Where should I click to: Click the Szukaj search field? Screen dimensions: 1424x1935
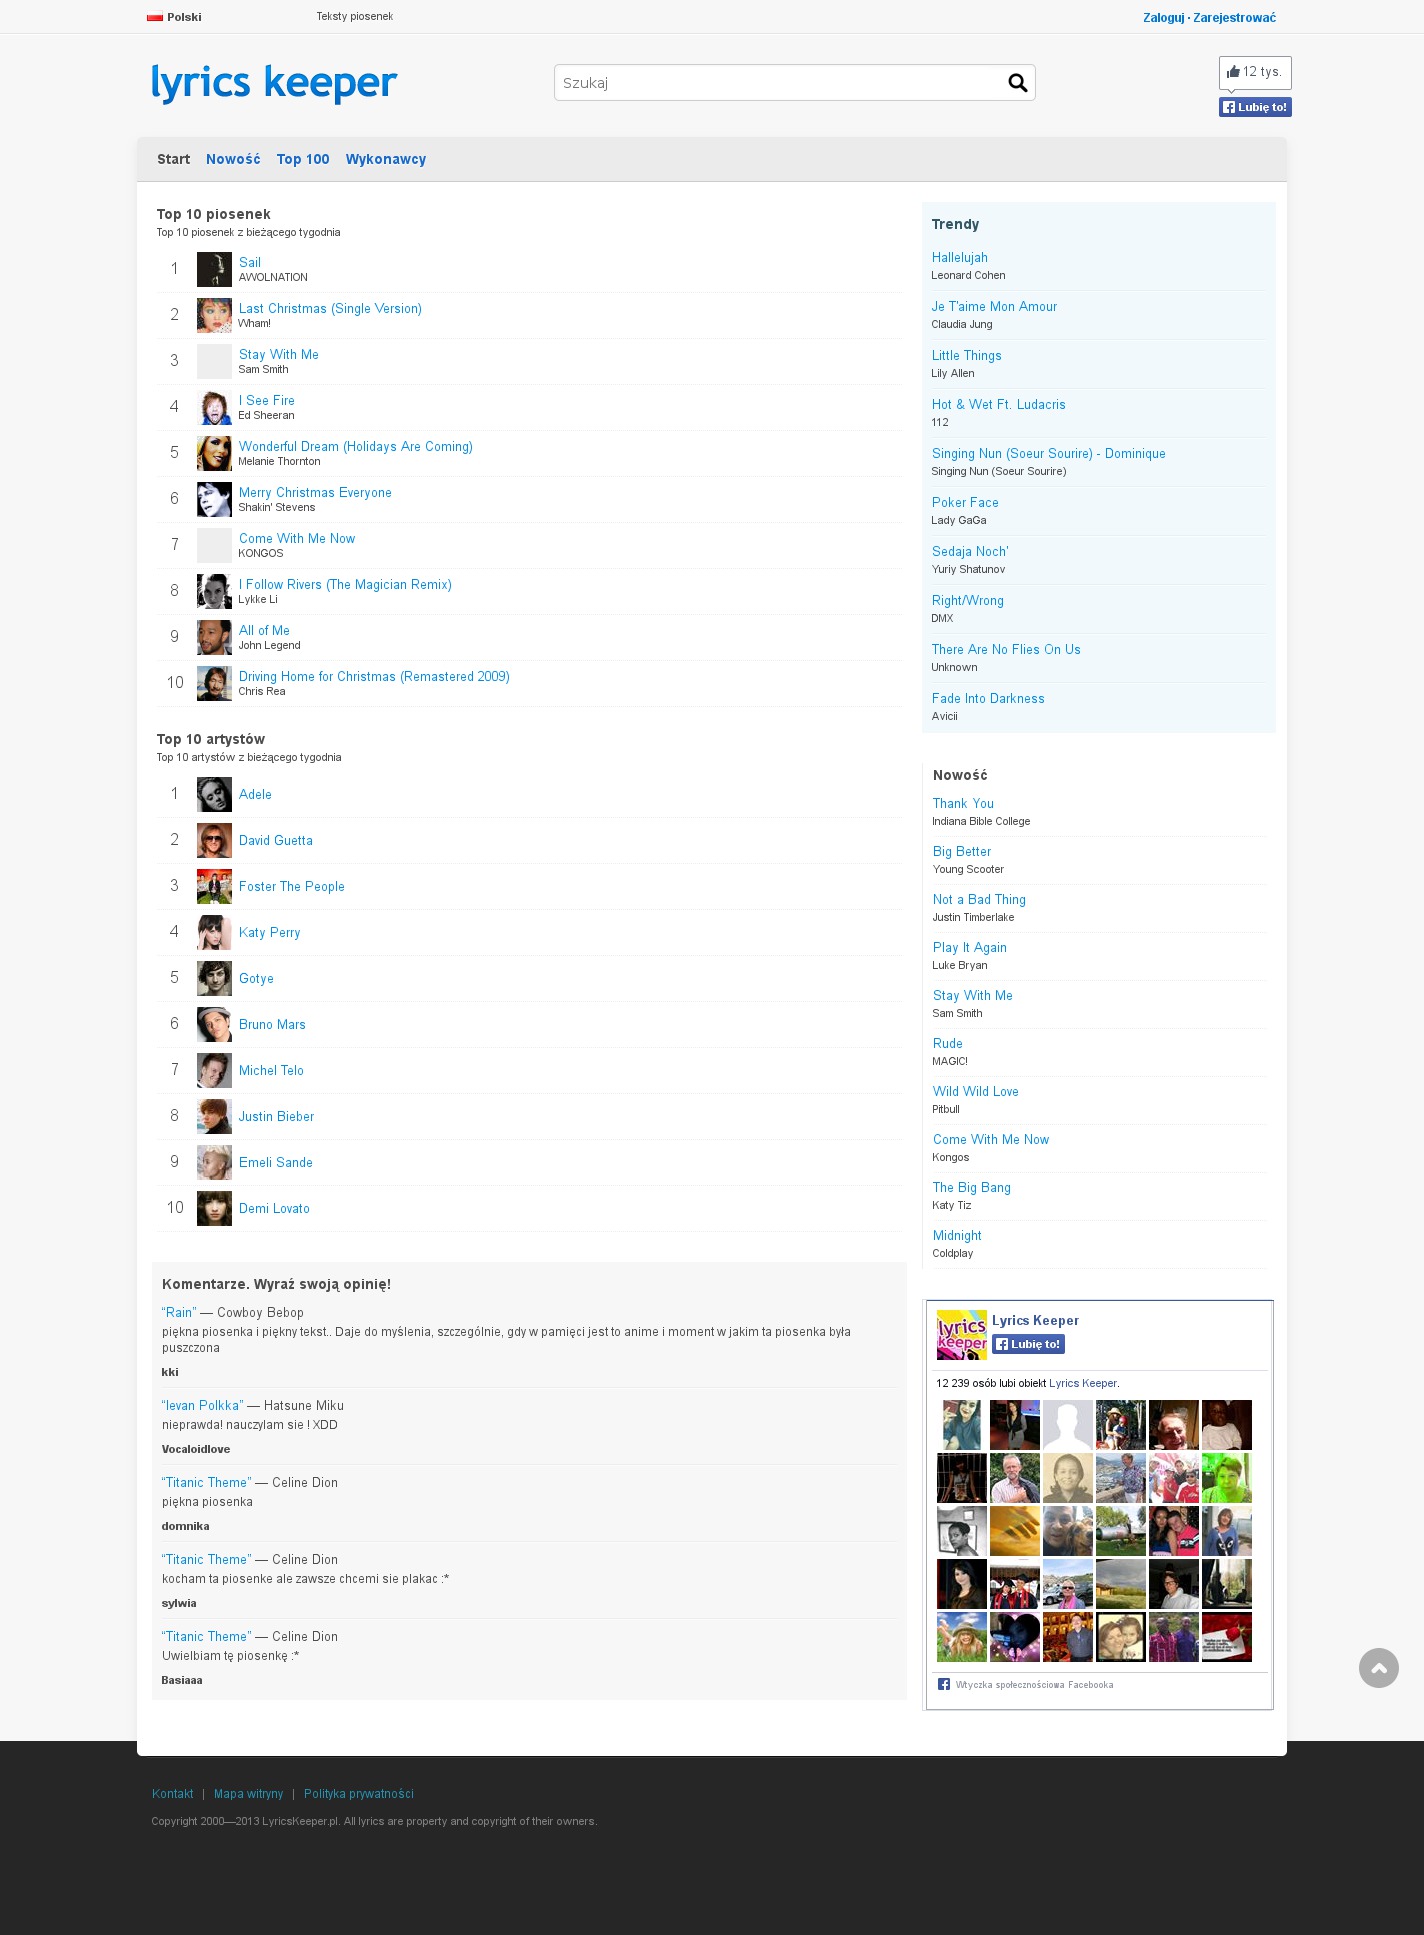pyautogui.click(x=780, y=83)
